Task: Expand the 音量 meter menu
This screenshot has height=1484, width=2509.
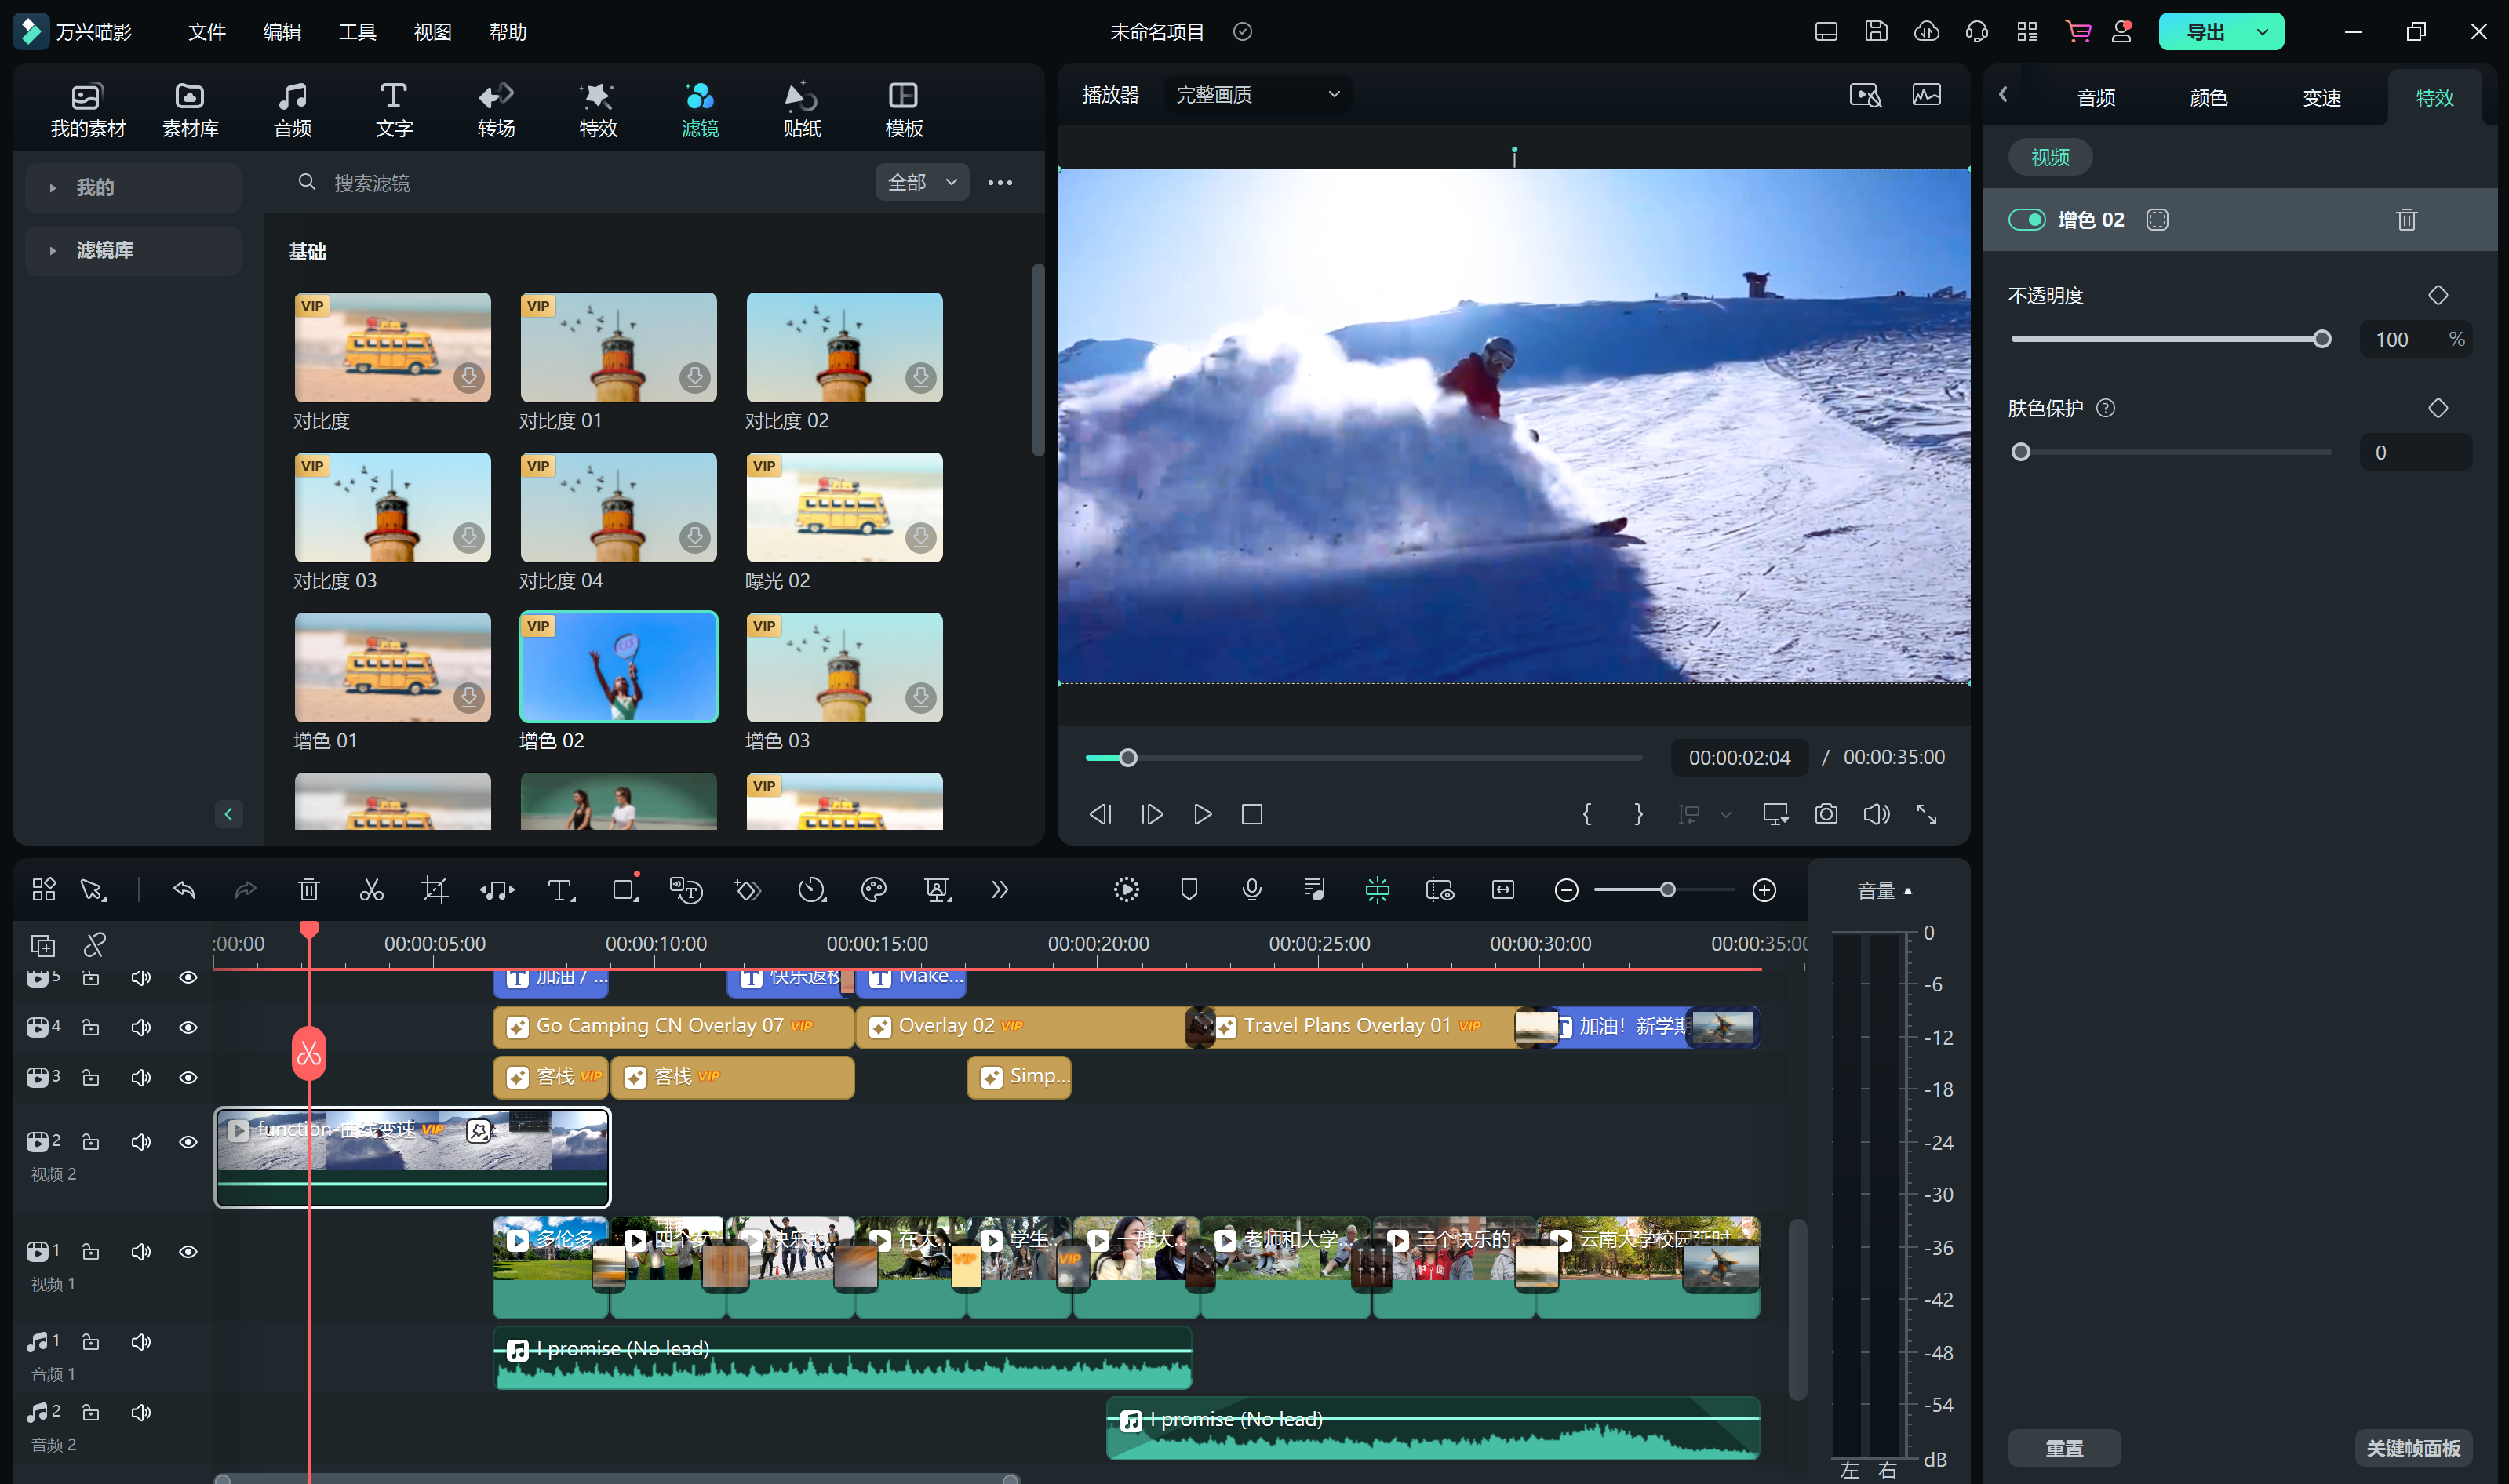Action: 1885,890
